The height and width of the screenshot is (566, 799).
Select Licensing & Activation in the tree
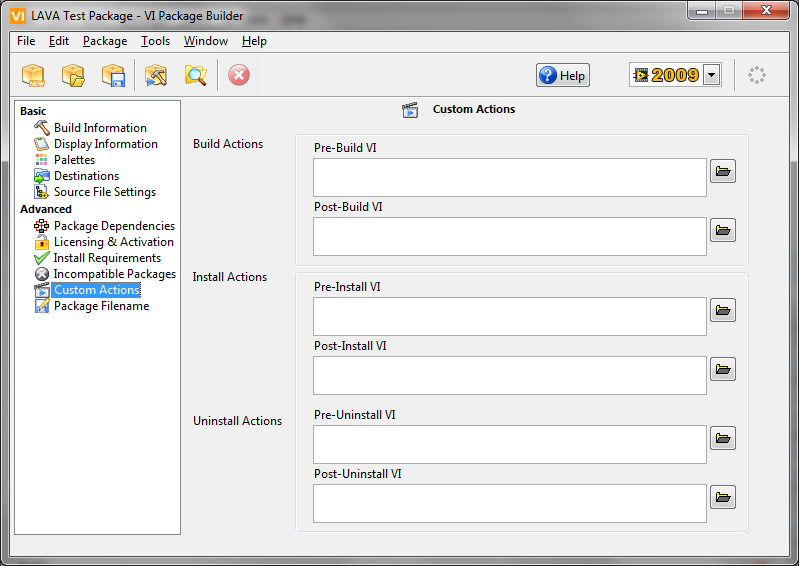pyautogui.click(x=114, y=242)
